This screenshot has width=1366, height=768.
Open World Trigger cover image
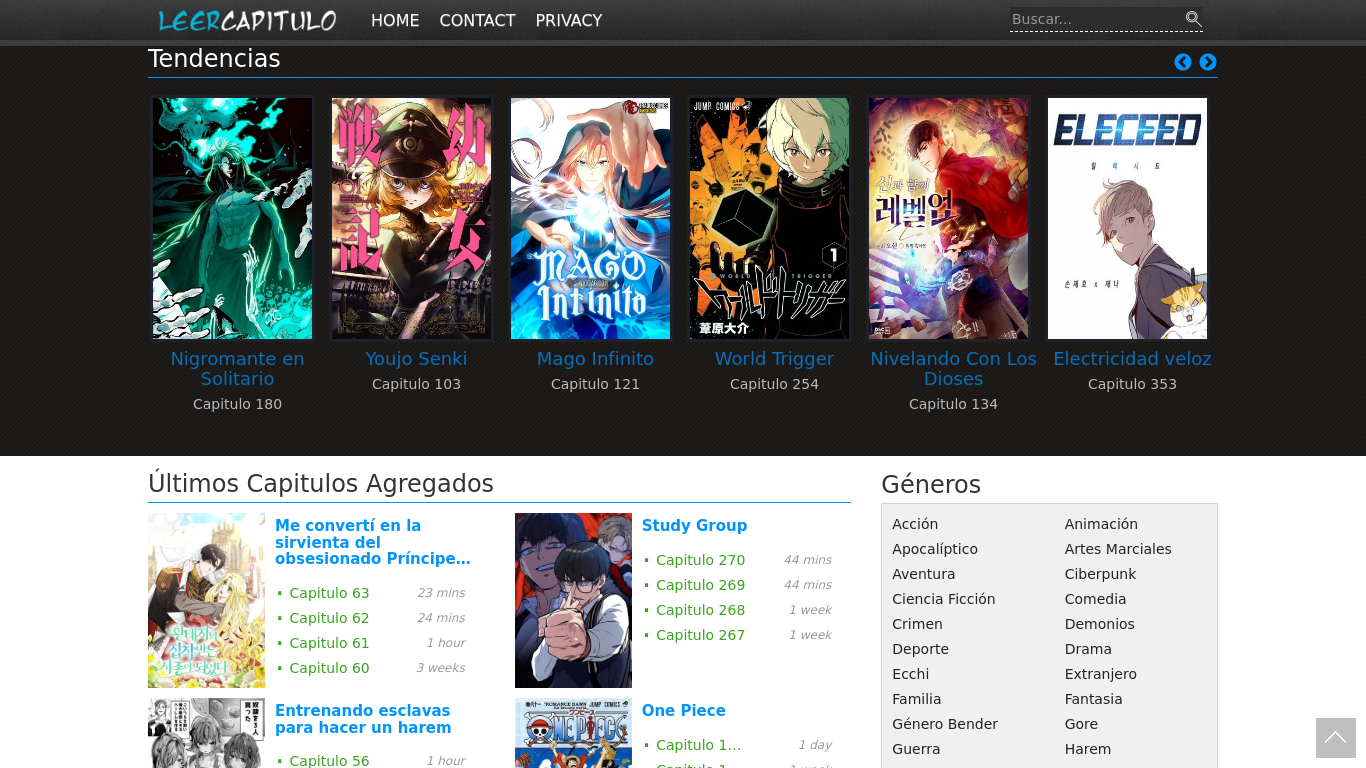(769, 218)
